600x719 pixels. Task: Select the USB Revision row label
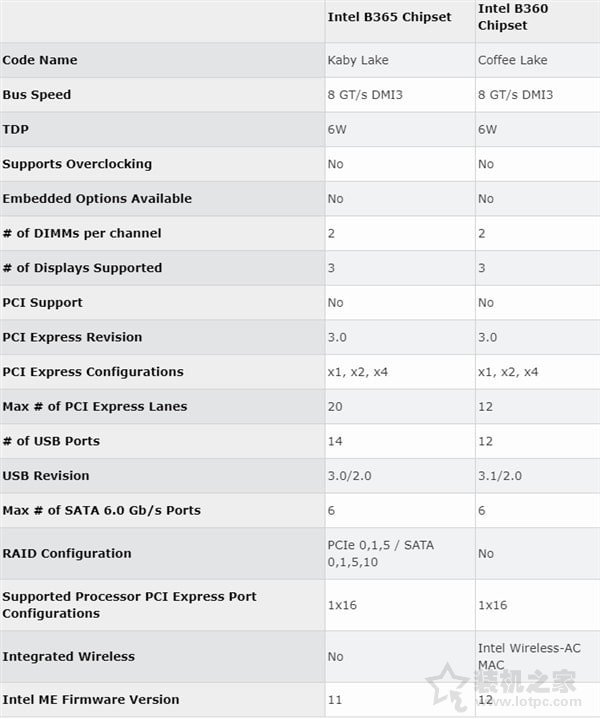coord(46,475)
